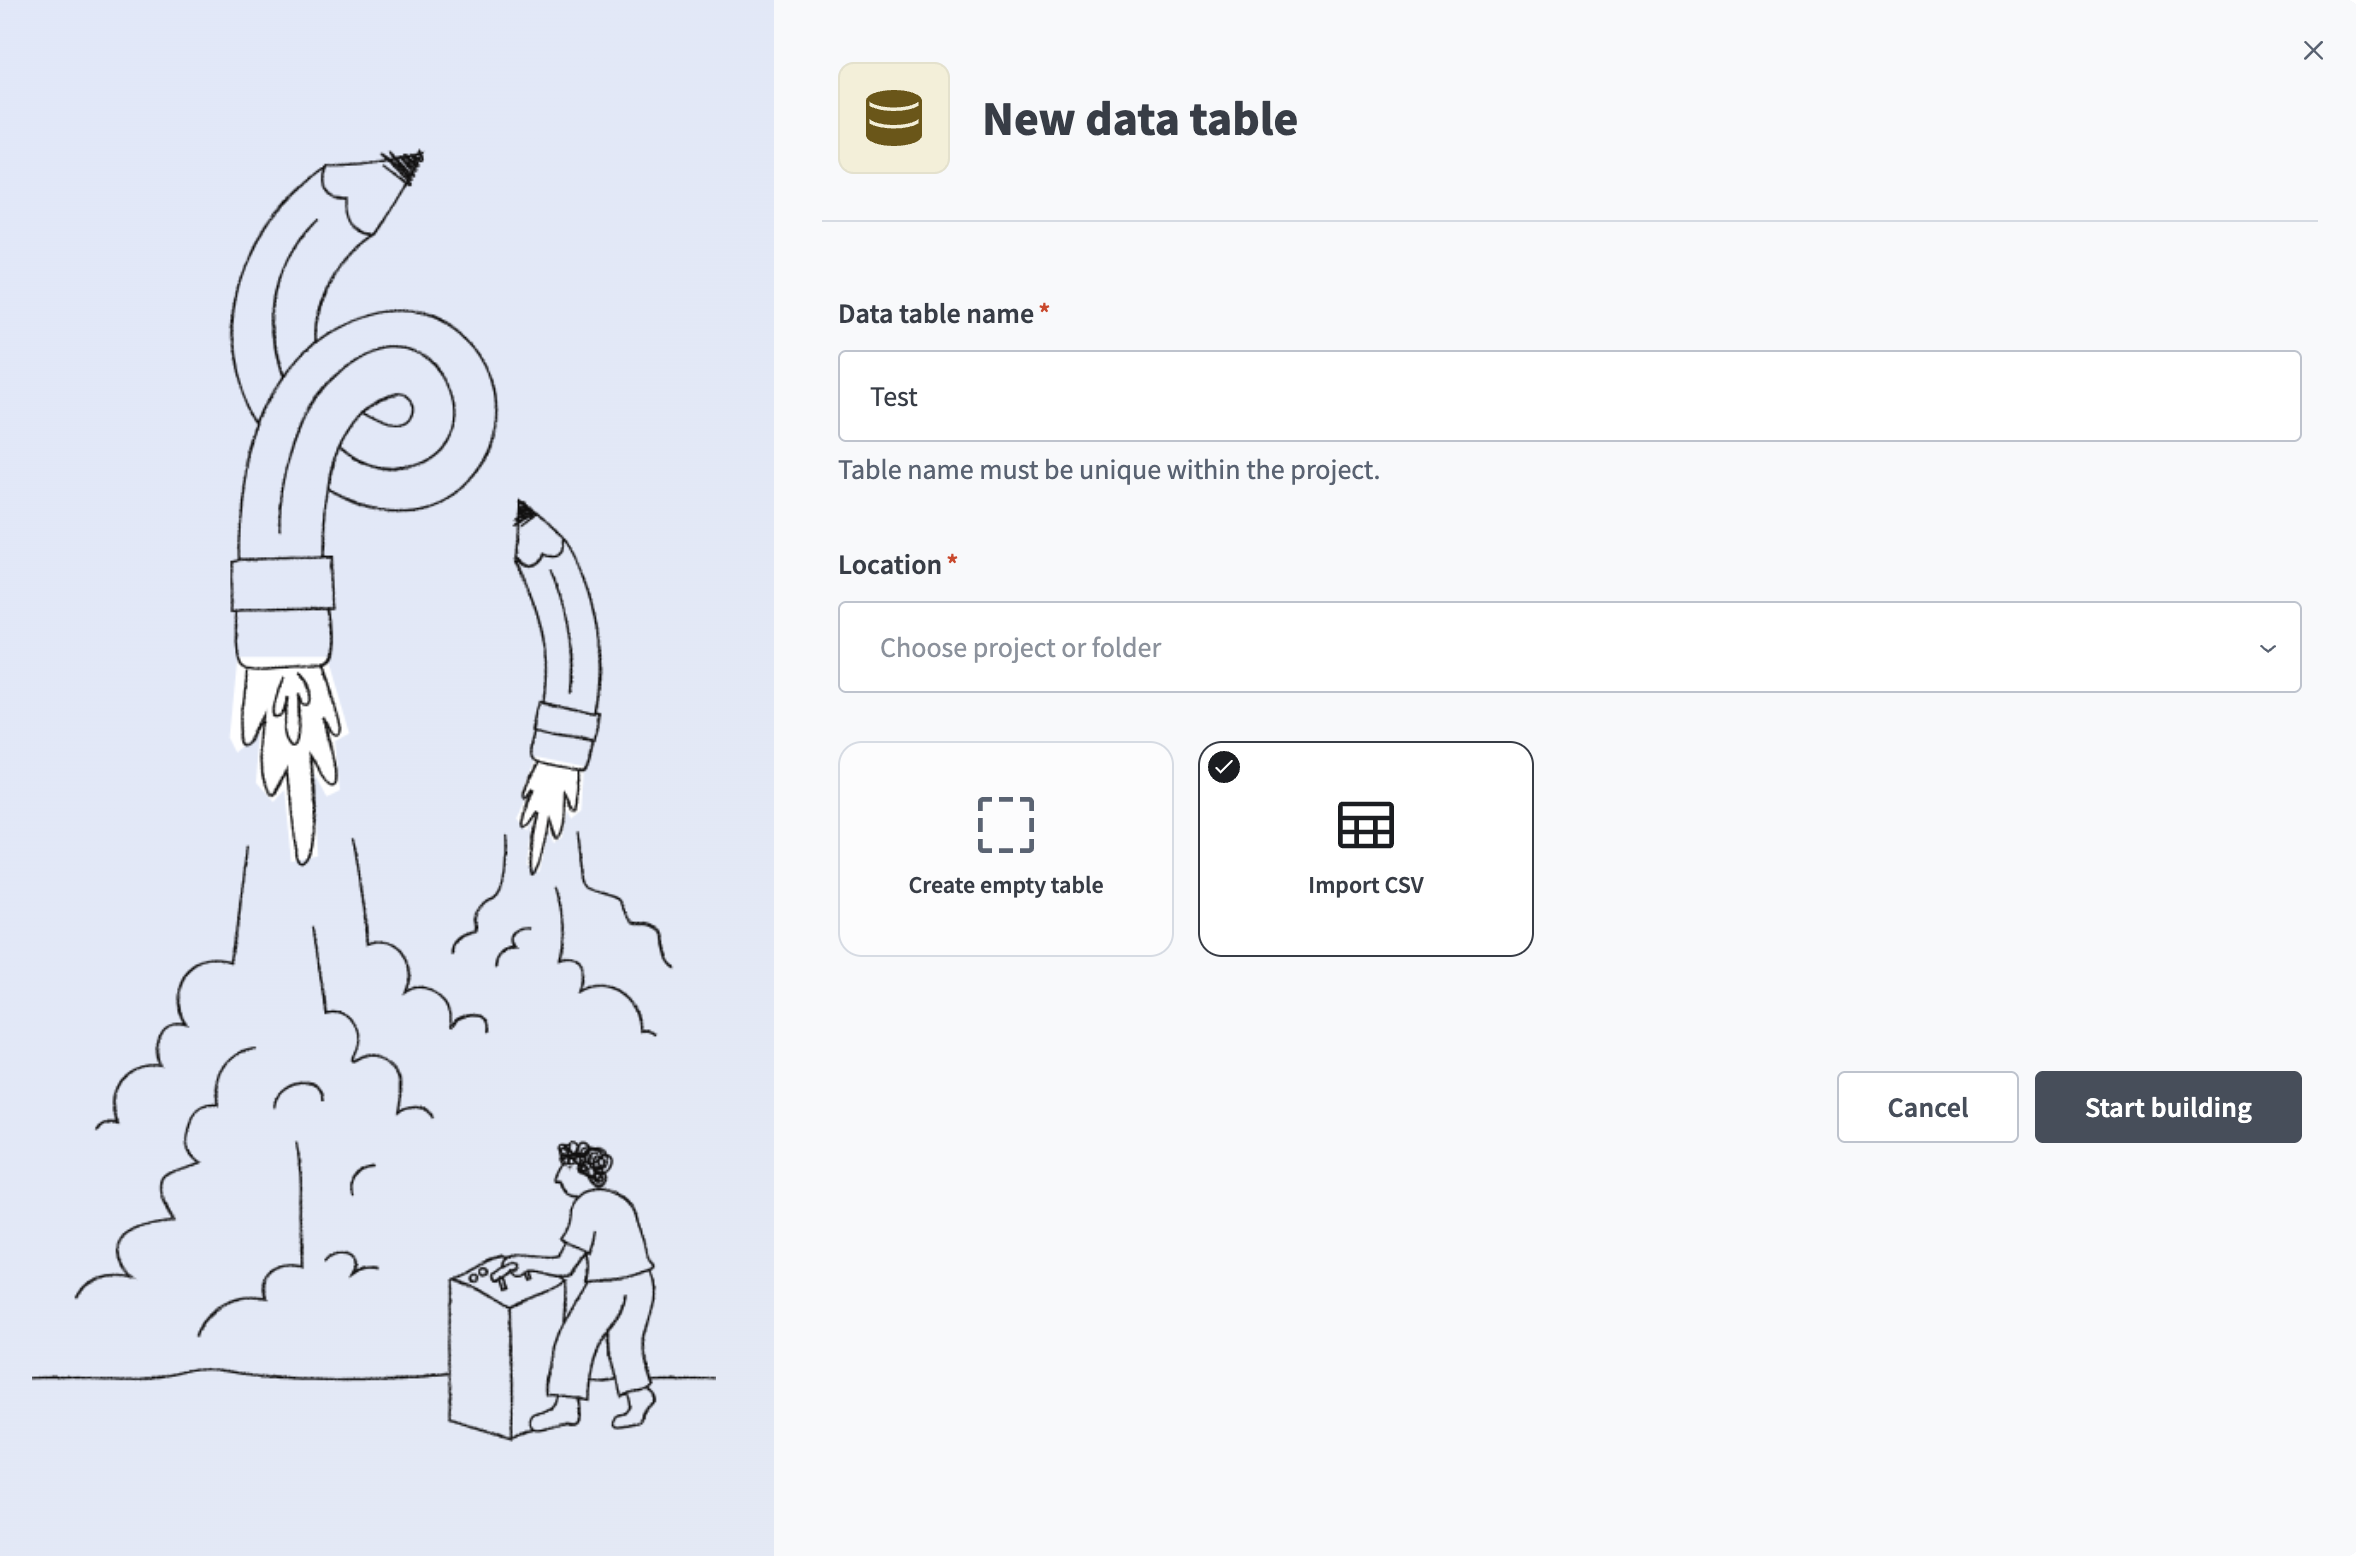Select the Create empty table option

tap(1005, 848)
